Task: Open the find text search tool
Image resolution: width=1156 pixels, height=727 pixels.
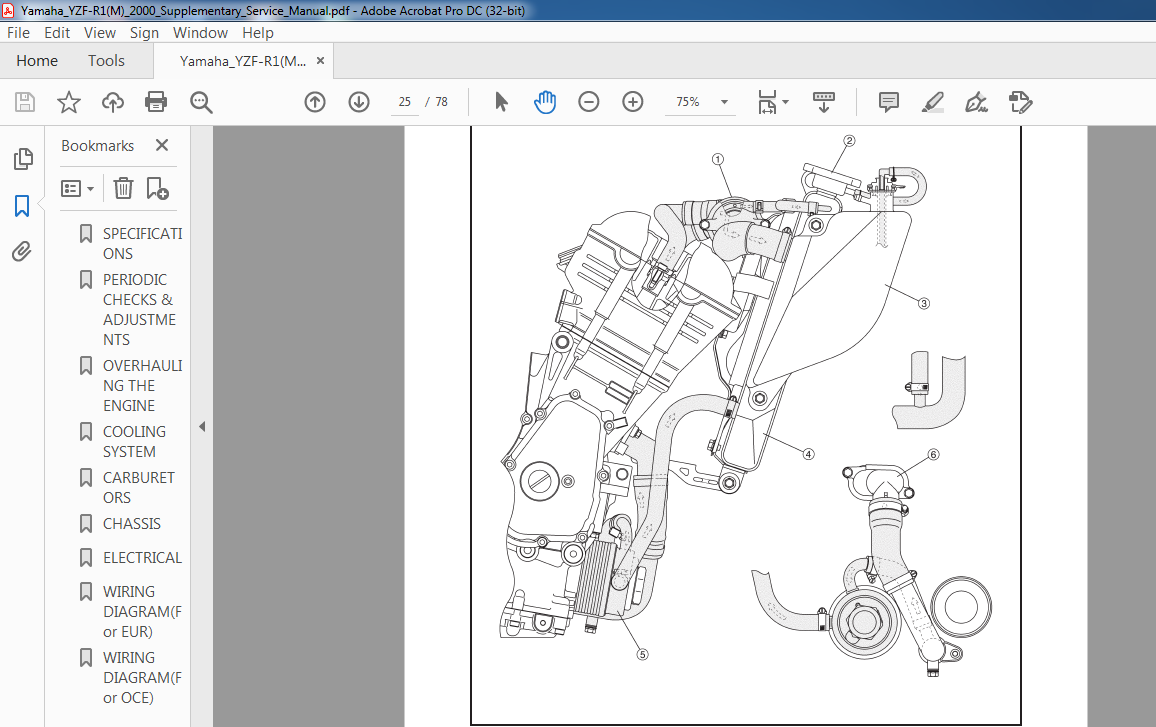Action: [201, 102]
